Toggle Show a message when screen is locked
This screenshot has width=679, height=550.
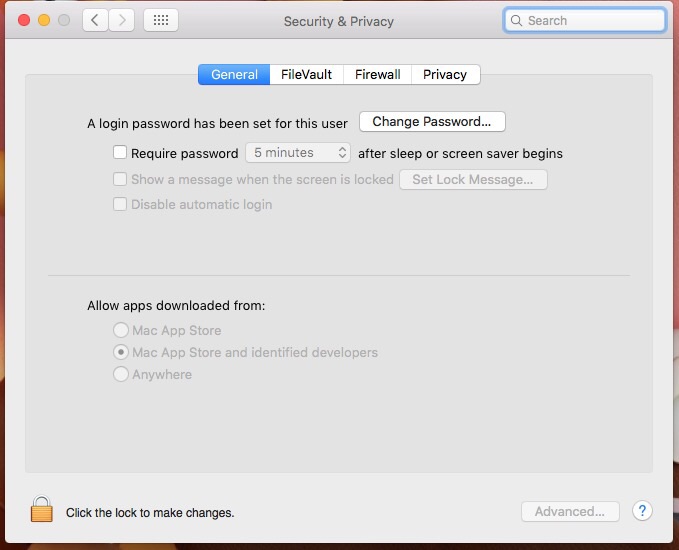click(x=120, y=179)
